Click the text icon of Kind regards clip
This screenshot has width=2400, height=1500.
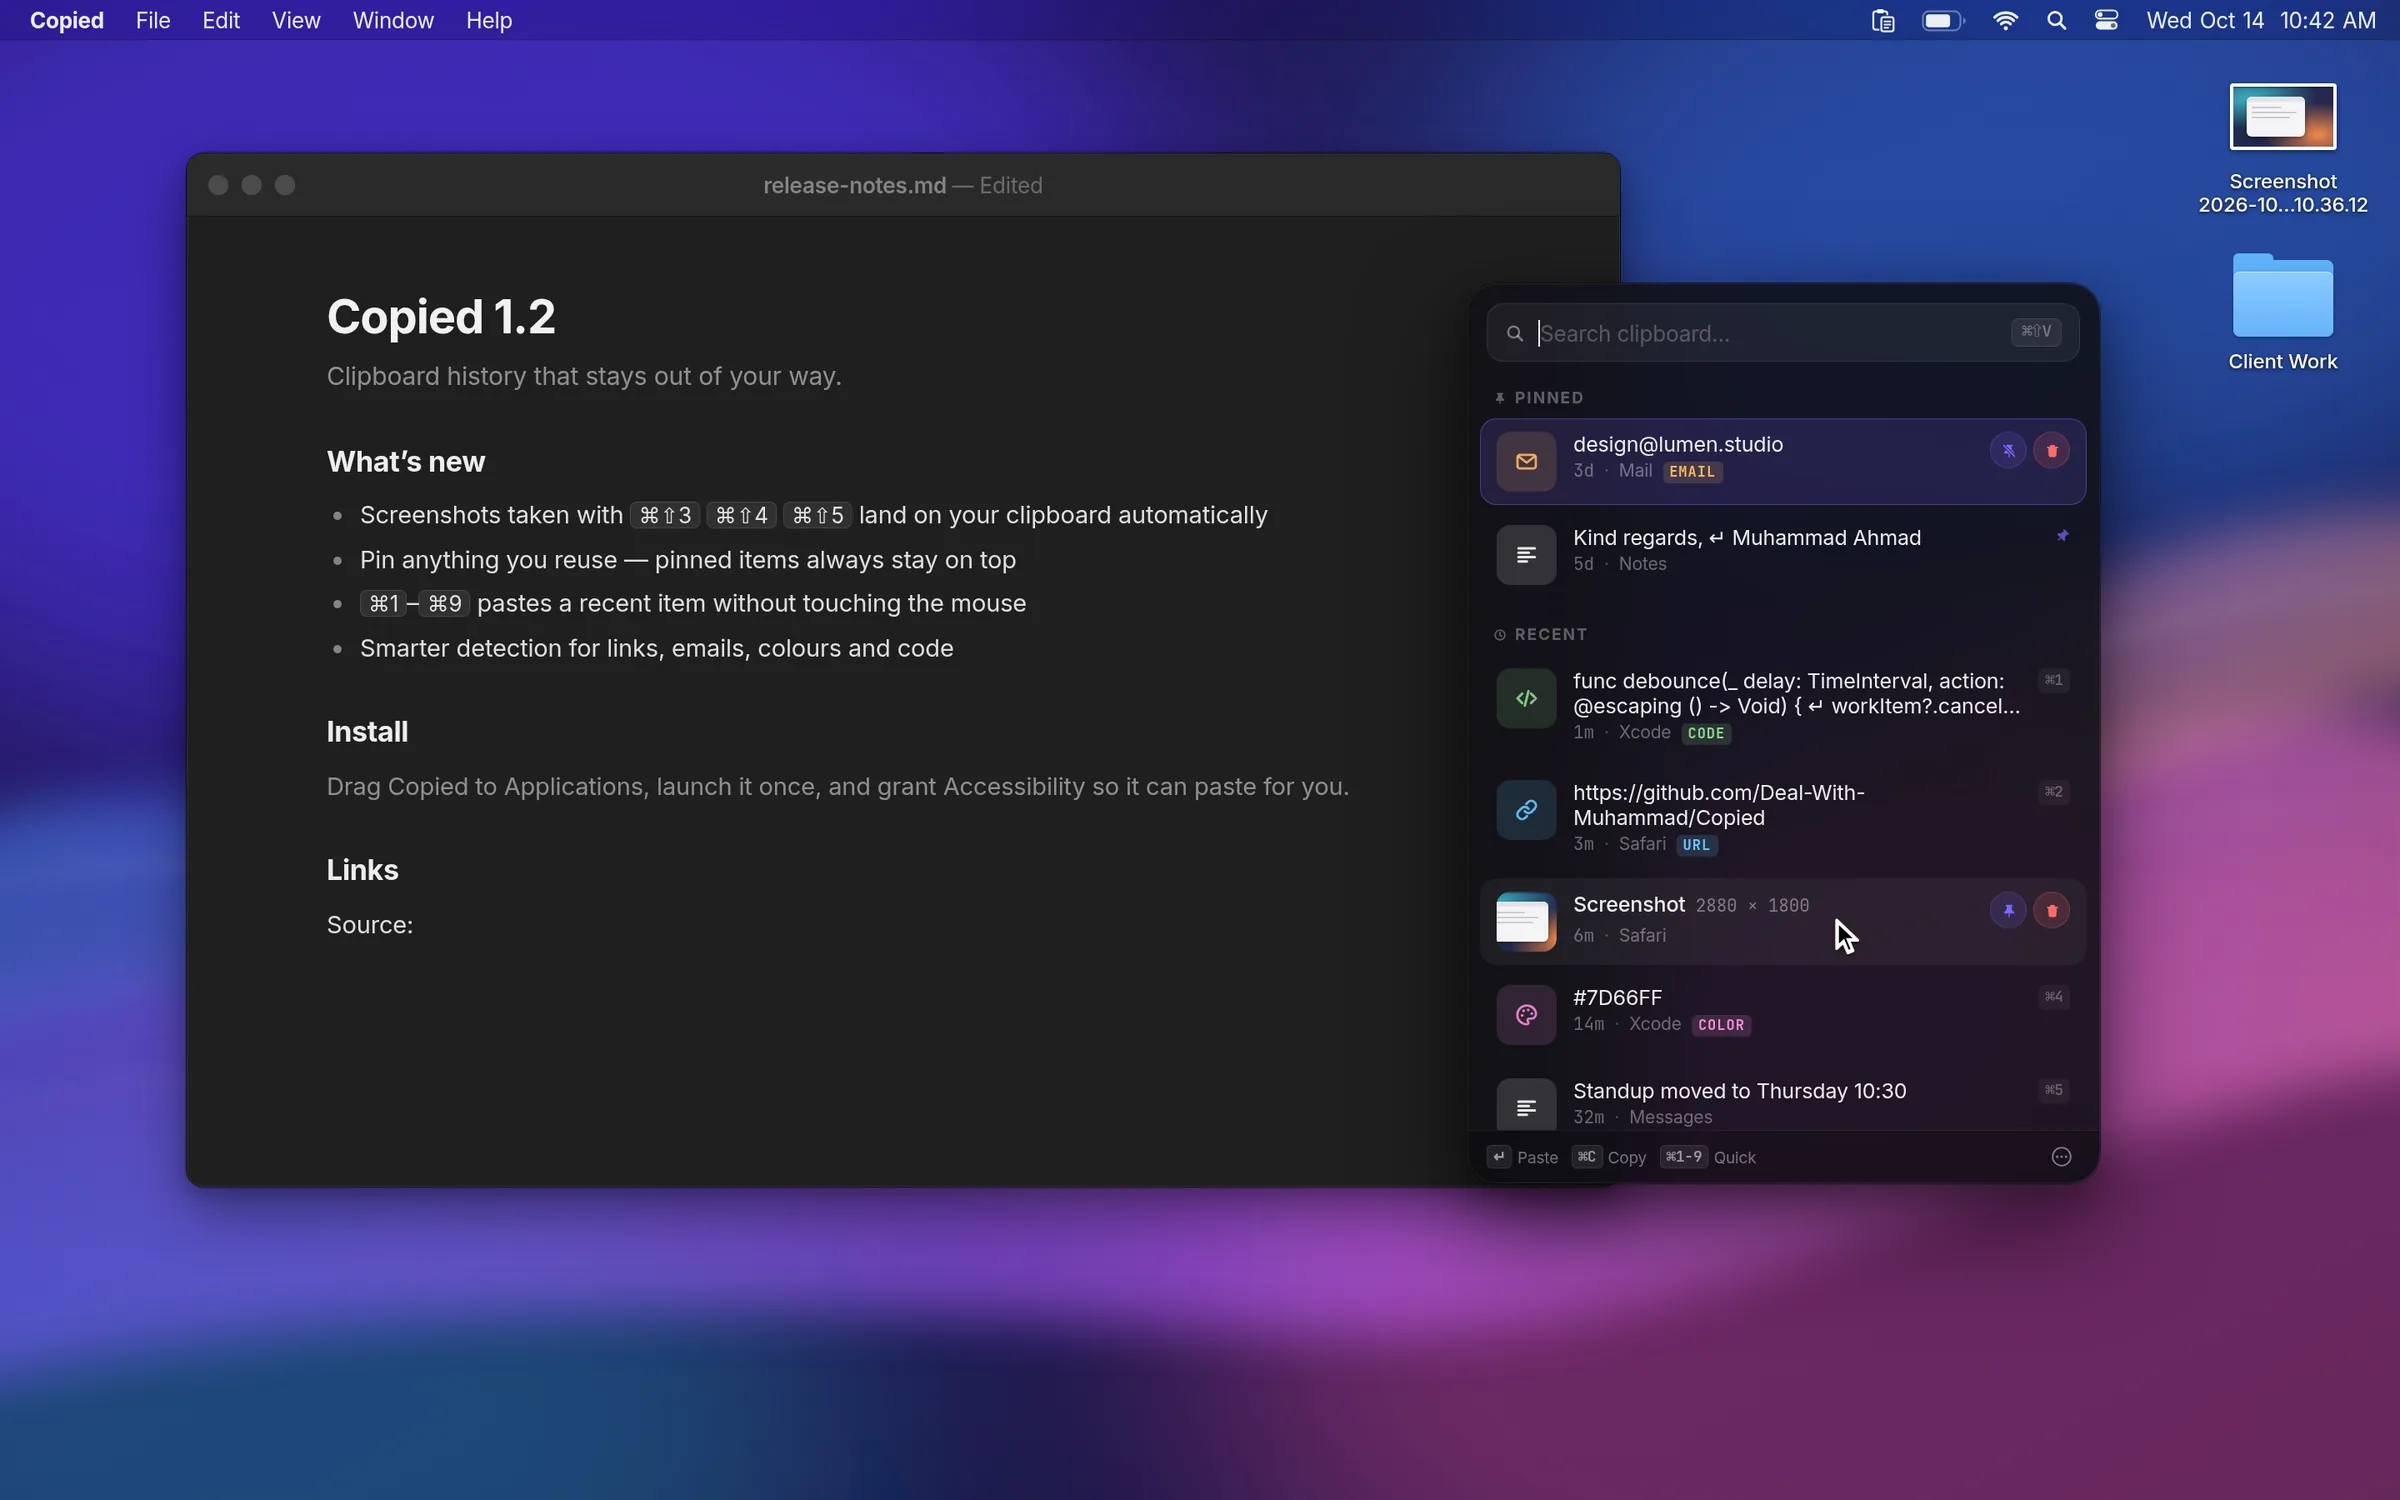[1526, 554]
